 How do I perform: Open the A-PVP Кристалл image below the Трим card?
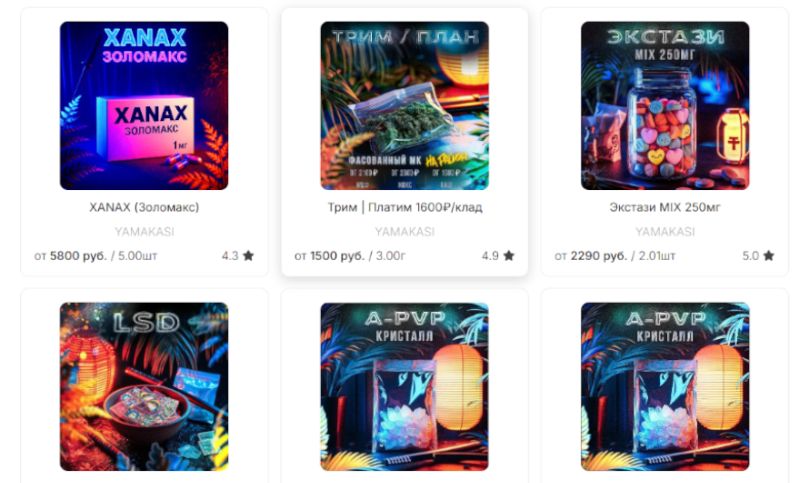(405, 387)
